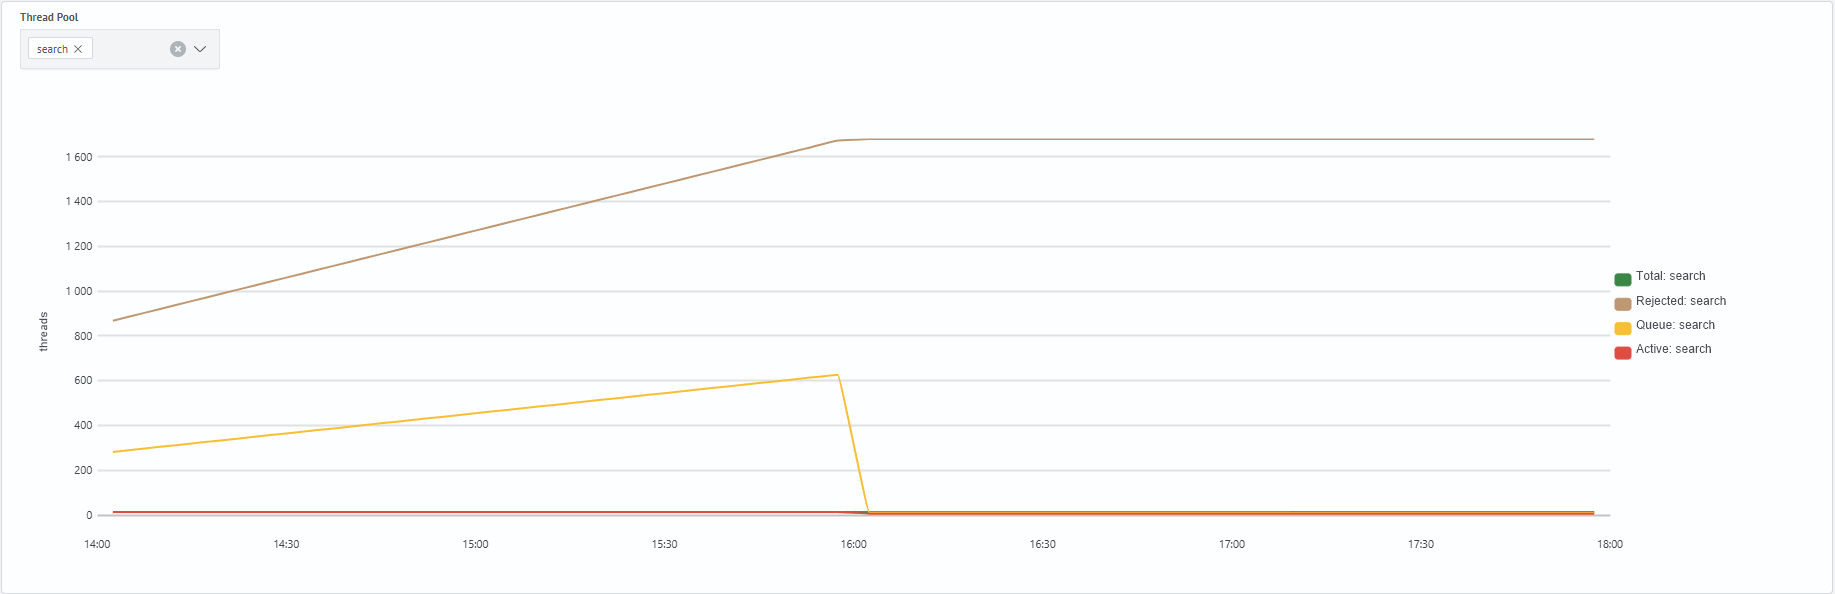The width and height of the screenshot is (1835, 594).
Task: Click the red Active: search swatch
Action: click(x=1623, y=352)
